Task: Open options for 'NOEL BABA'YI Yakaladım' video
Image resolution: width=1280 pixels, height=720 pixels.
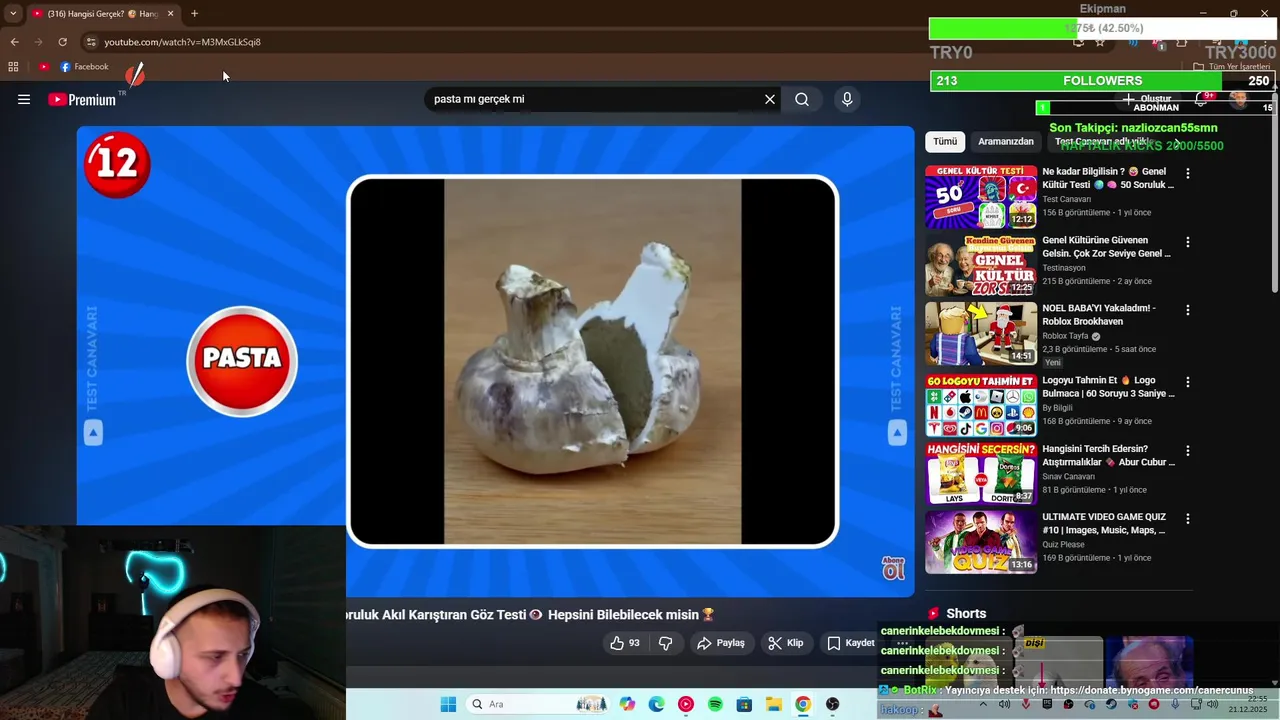Action: 1188,310
